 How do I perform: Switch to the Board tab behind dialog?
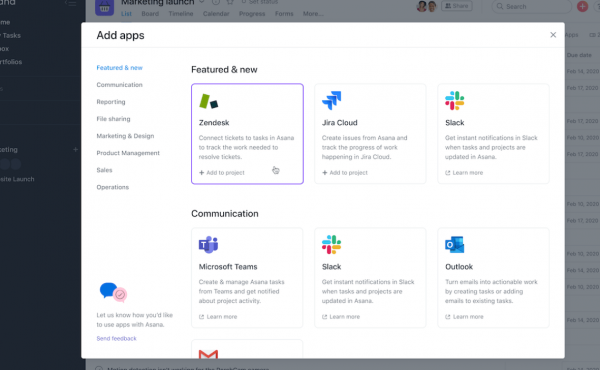tap(150, 14)
